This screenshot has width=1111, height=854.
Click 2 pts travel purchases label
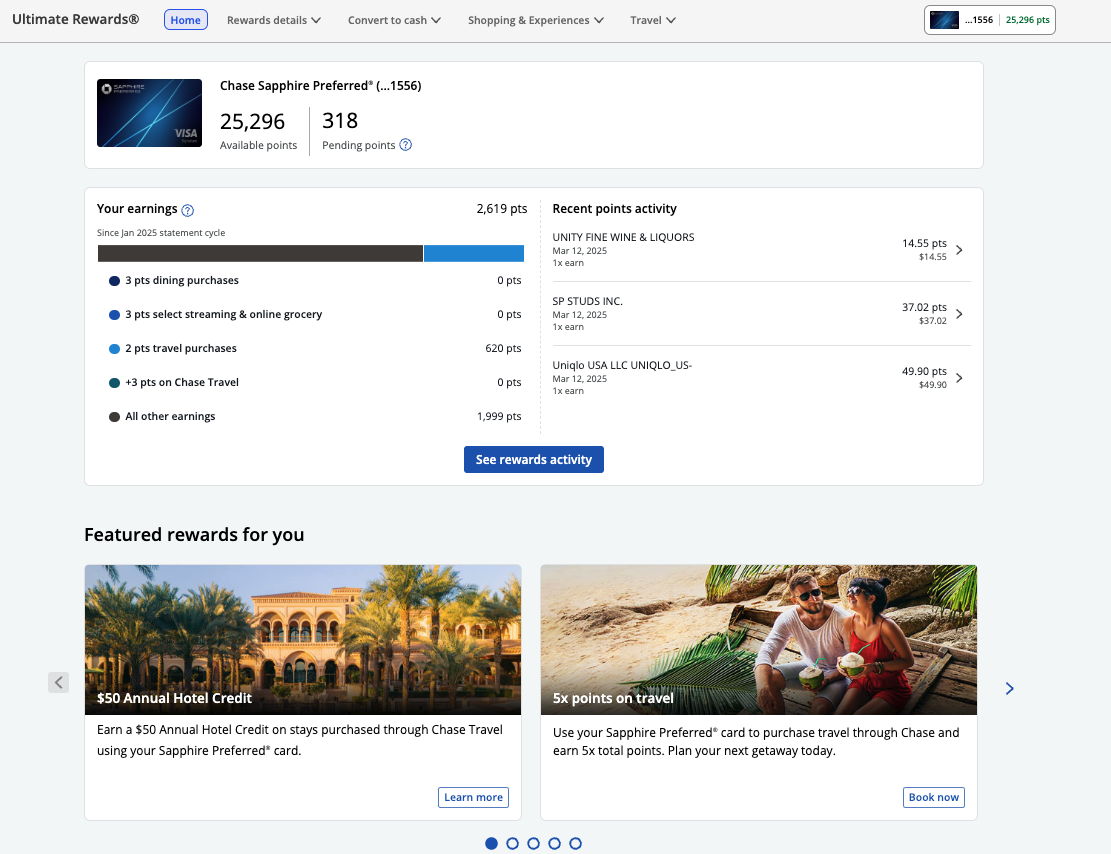181,349
